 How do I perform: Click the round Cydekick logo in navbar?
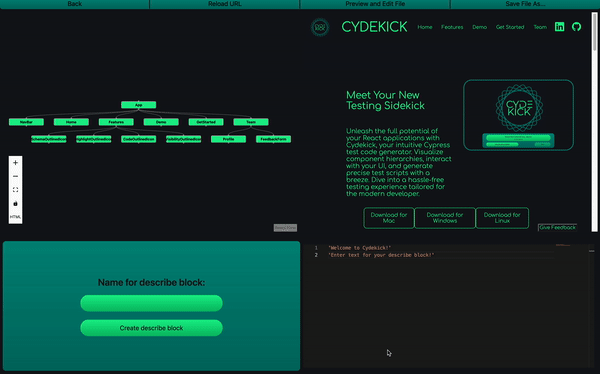[x=320, y=27]
